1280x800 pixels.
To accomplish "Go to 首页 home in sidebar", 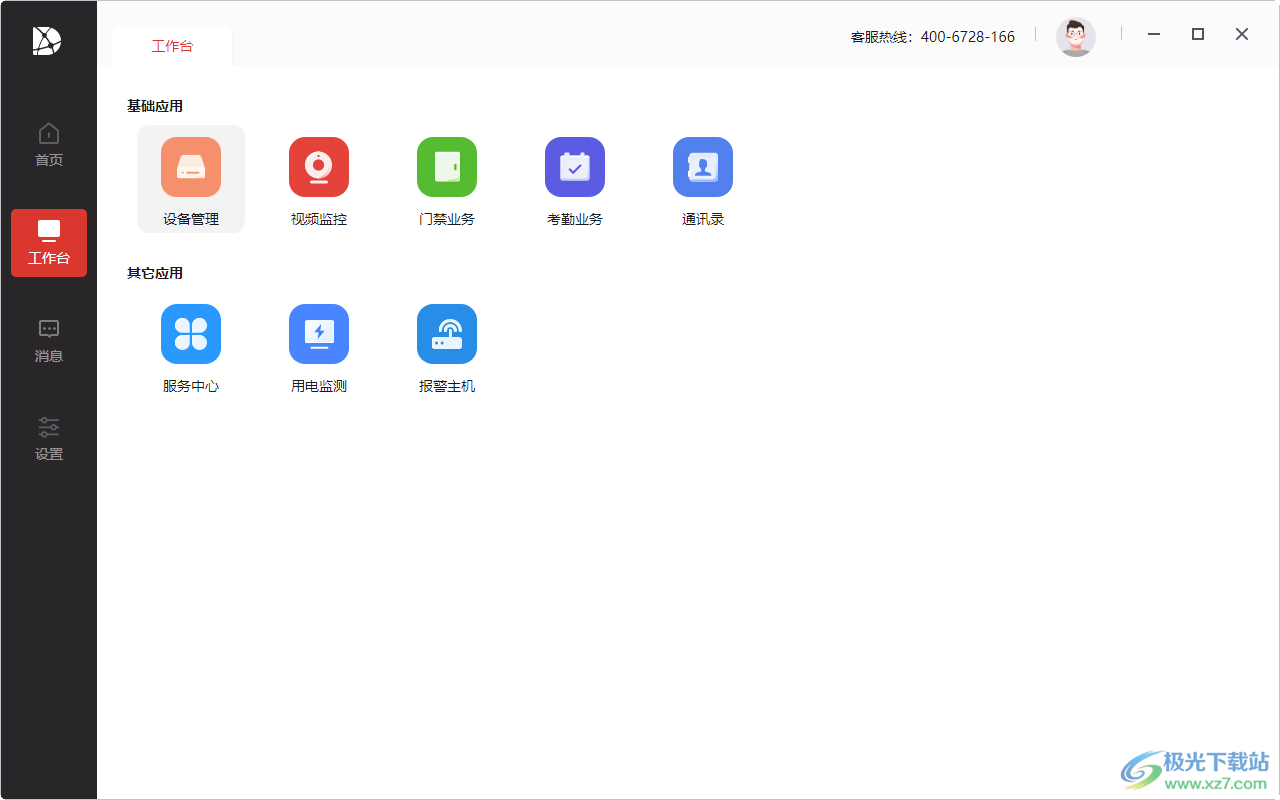I will pyautogui.click(x=49, y=145).
